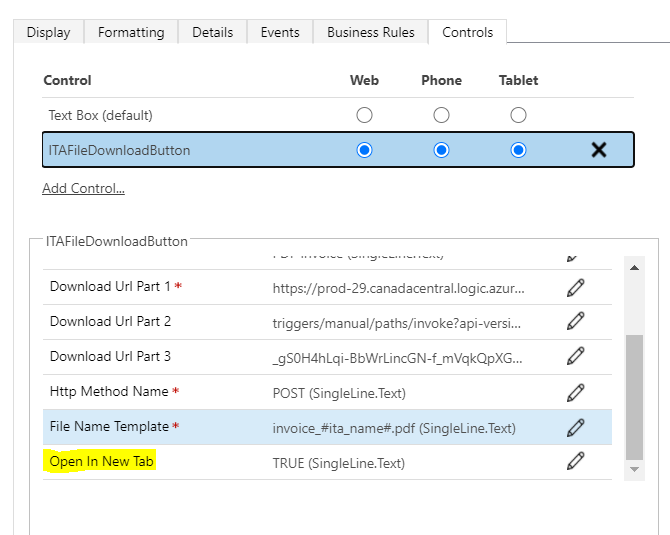Click the TRUE (SingleLine.Text) value
The width and height of the screenshot is (670, 535).
point(339,463)
